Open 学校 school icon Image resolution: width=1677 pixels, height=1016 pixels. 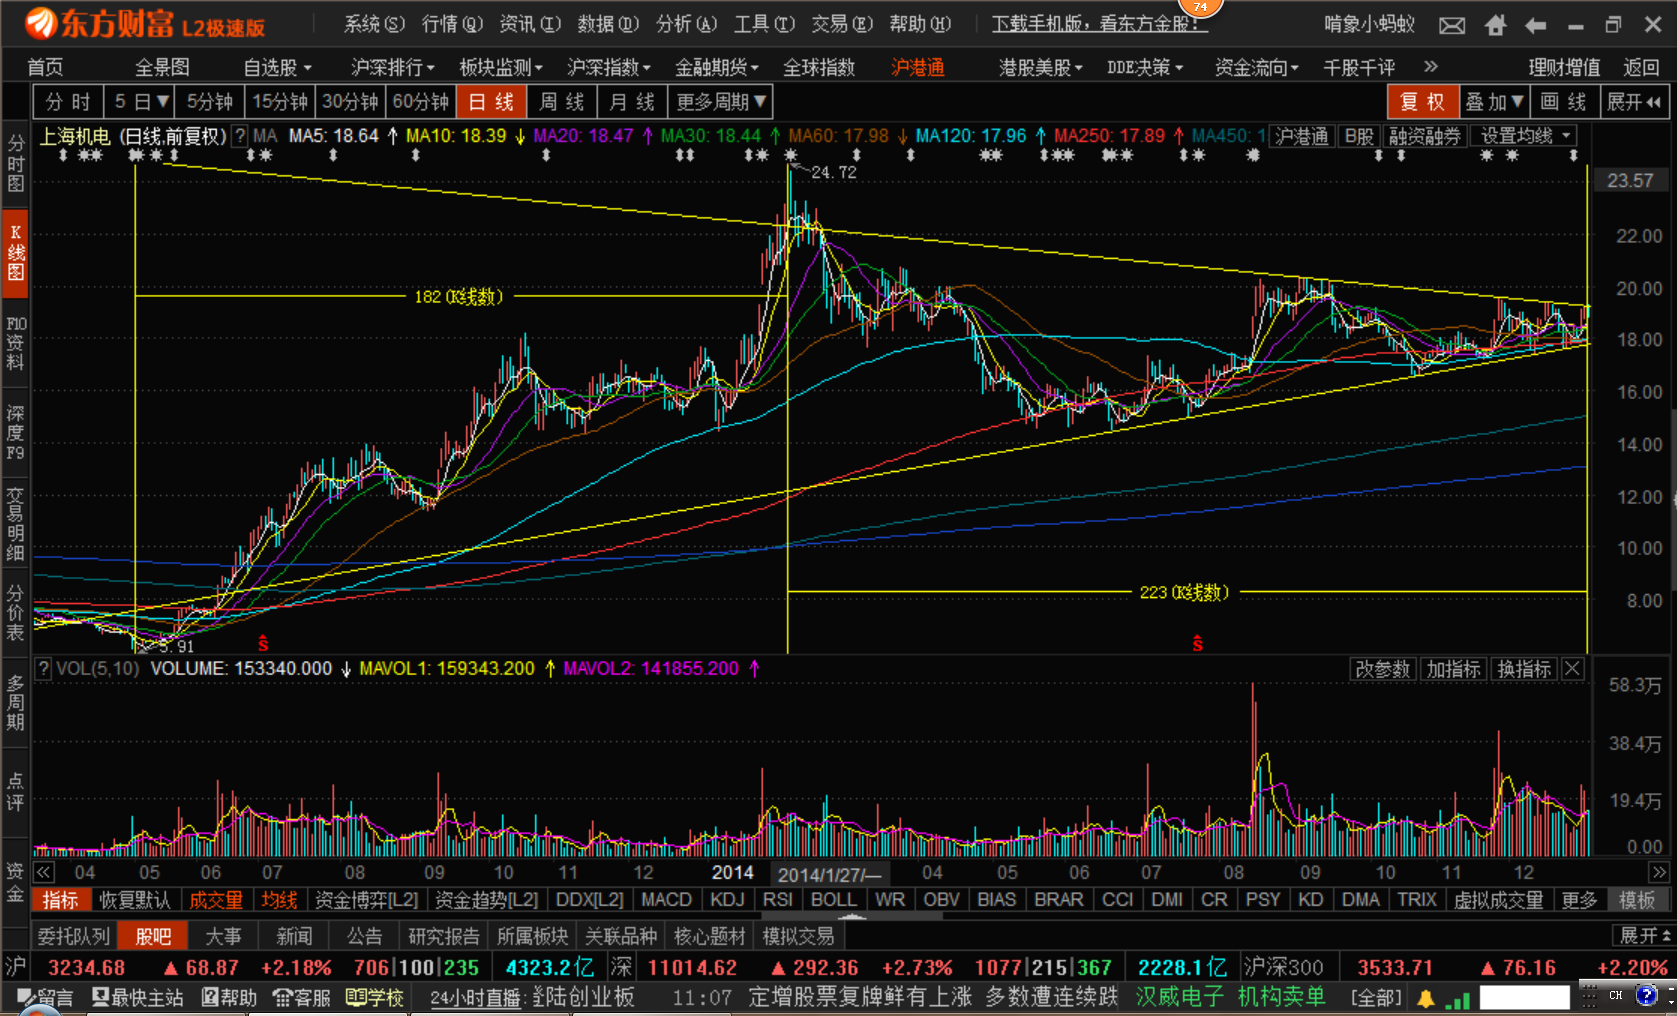coord(375,997)
